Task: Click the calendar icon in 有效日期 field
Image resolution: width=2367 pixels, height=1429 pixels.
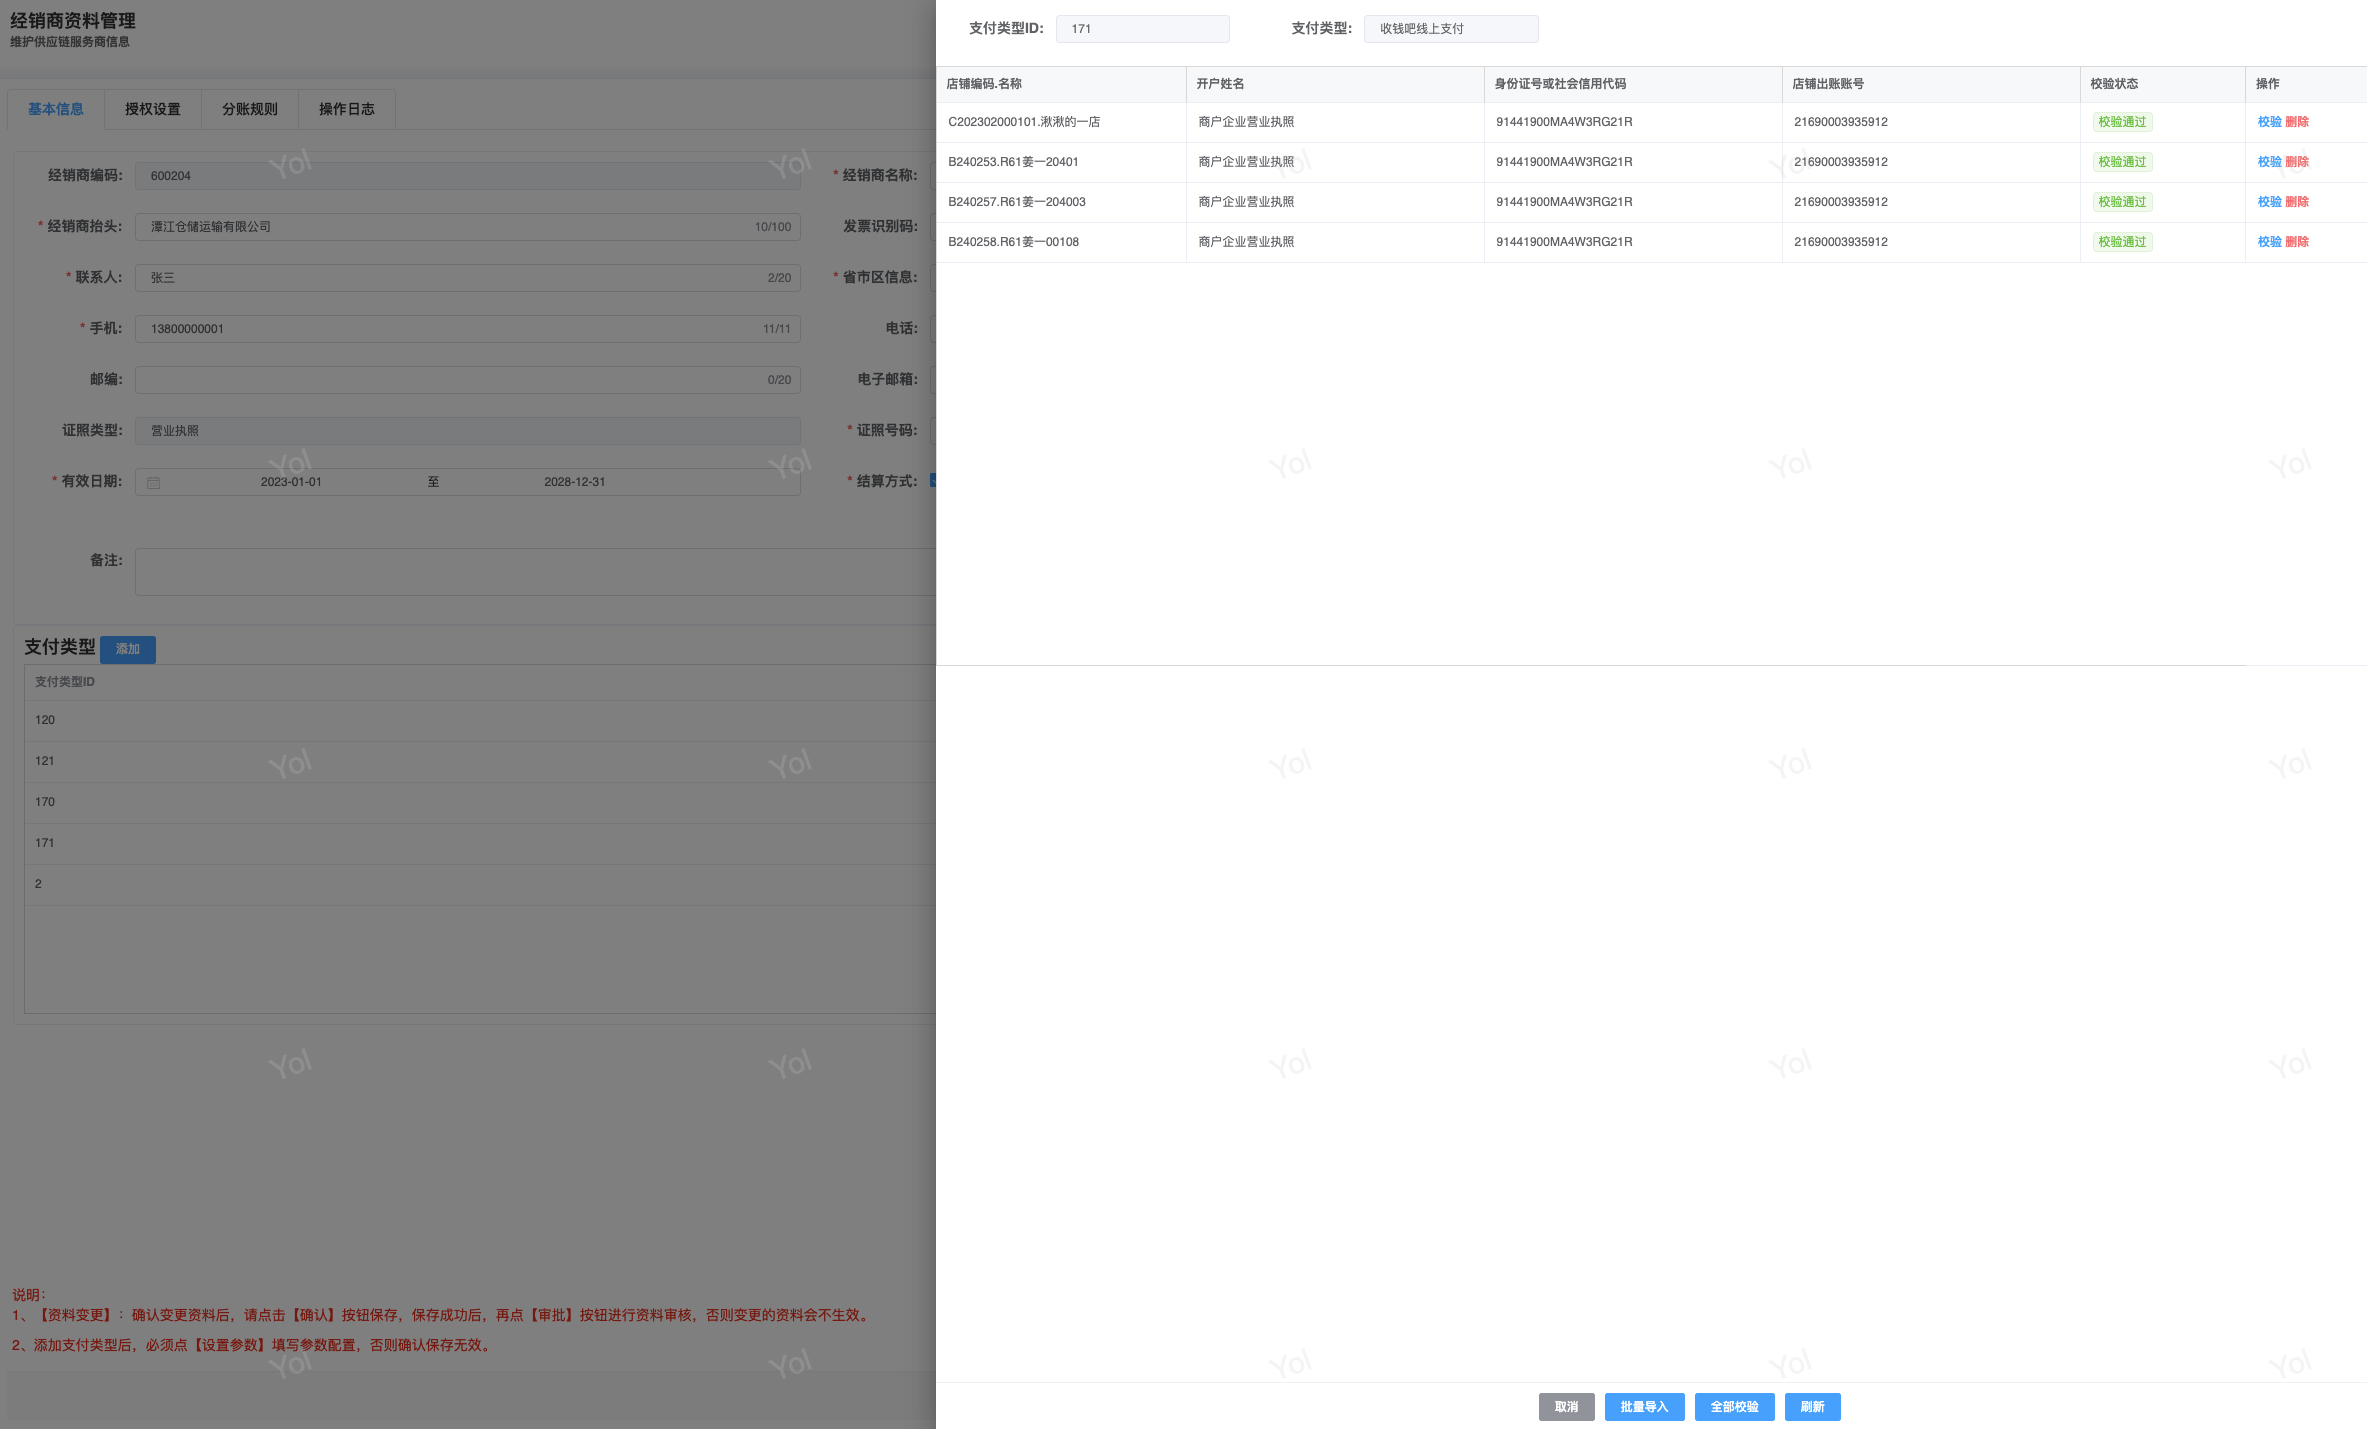Action: 153,482
